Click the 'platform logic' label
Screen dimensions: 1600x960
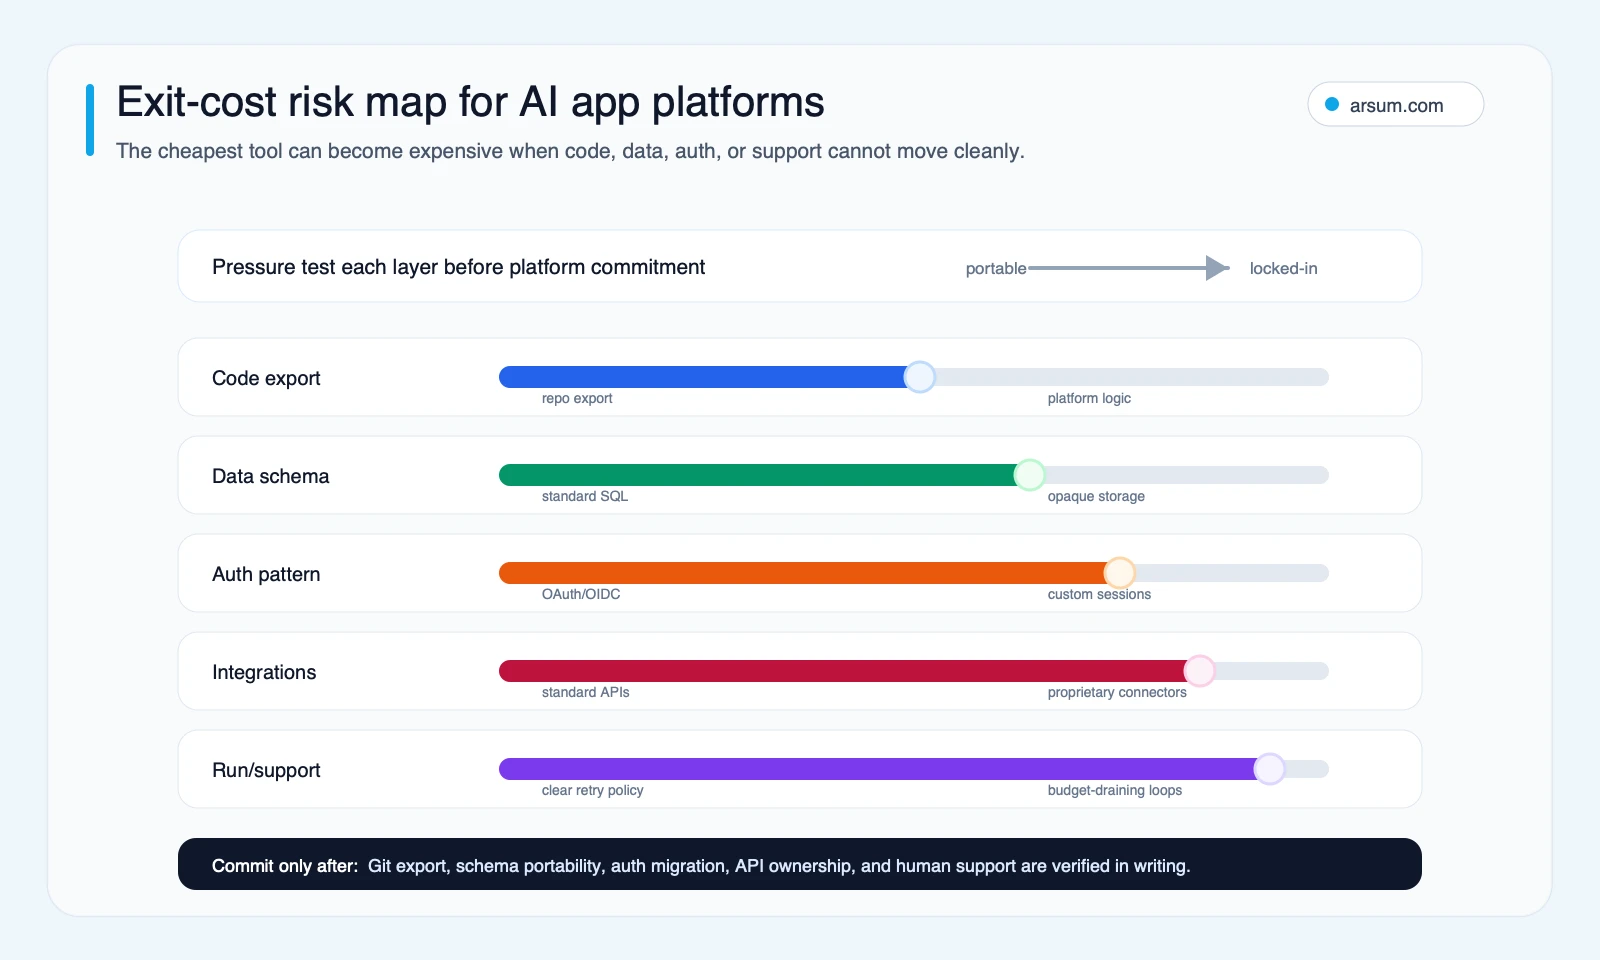click(x=1089, y=398)
